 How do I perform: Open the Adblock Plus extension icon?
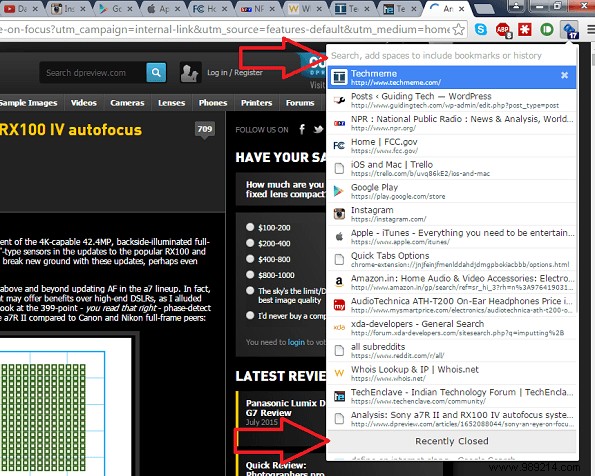503,30
